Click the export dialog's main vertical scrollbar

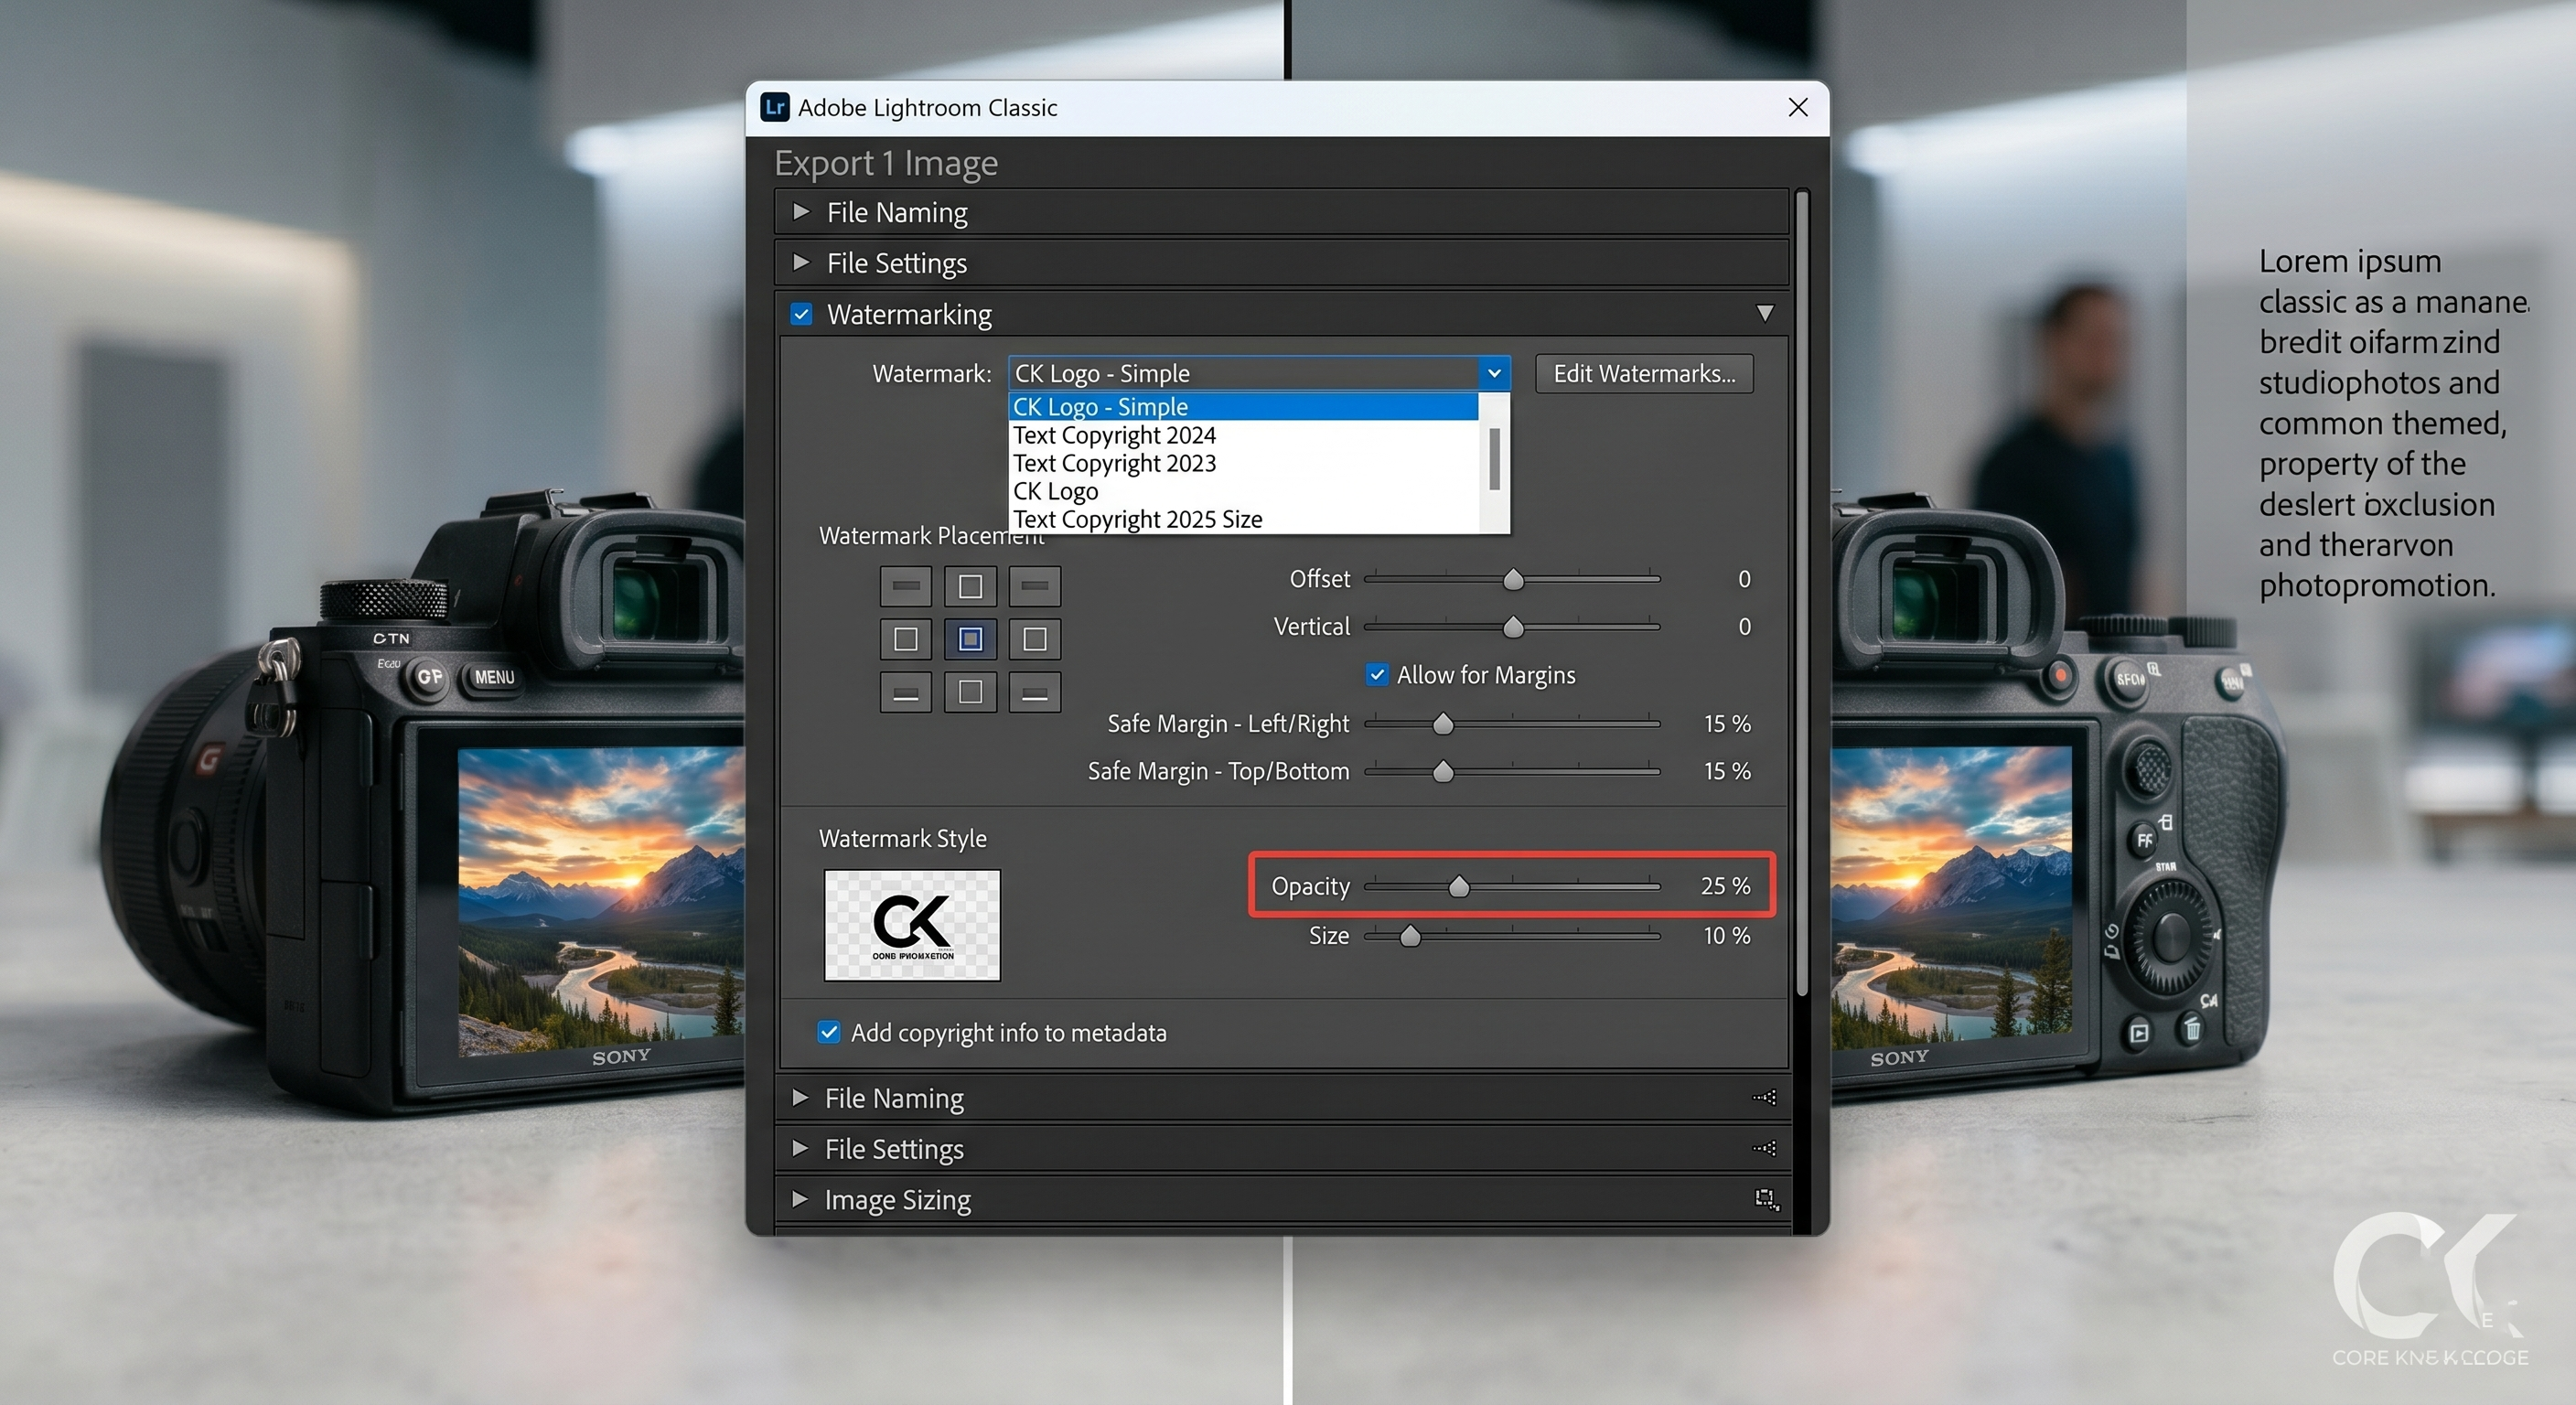coord(1802,595)
